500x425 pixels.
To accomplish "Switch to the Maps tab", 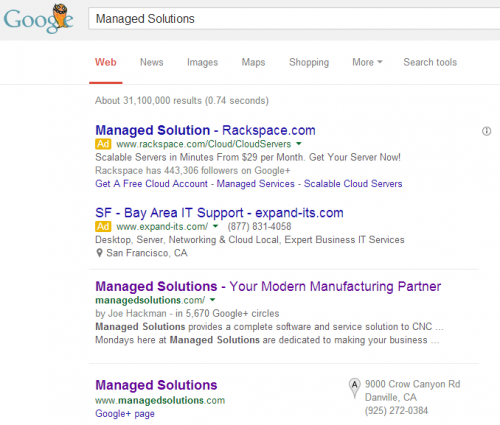I will tap(253, 62).
